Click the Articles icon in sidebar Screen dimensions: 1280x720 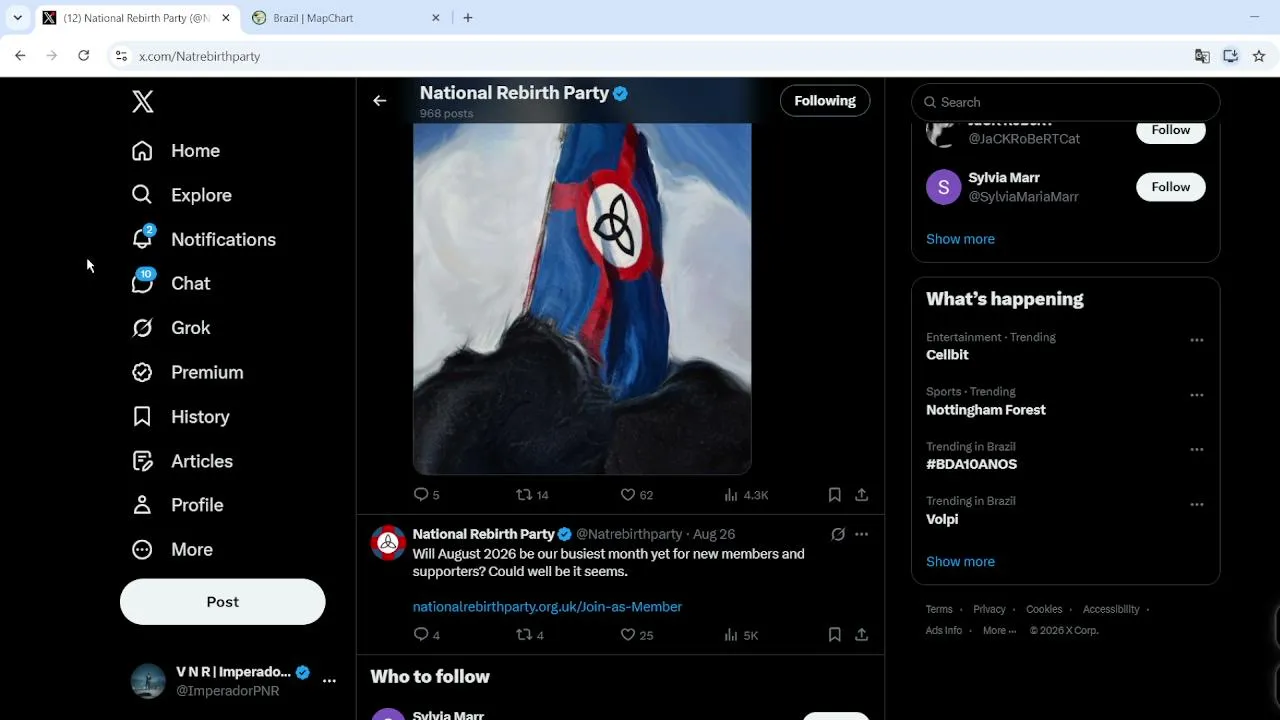[x=142, y=461]
